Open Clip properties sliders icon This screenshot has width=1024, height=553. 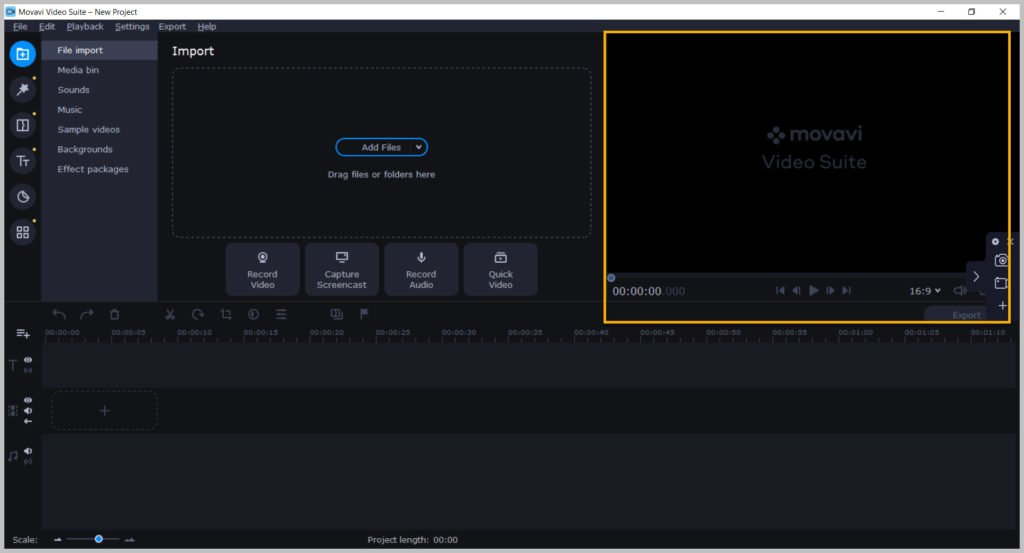(281, 315)
